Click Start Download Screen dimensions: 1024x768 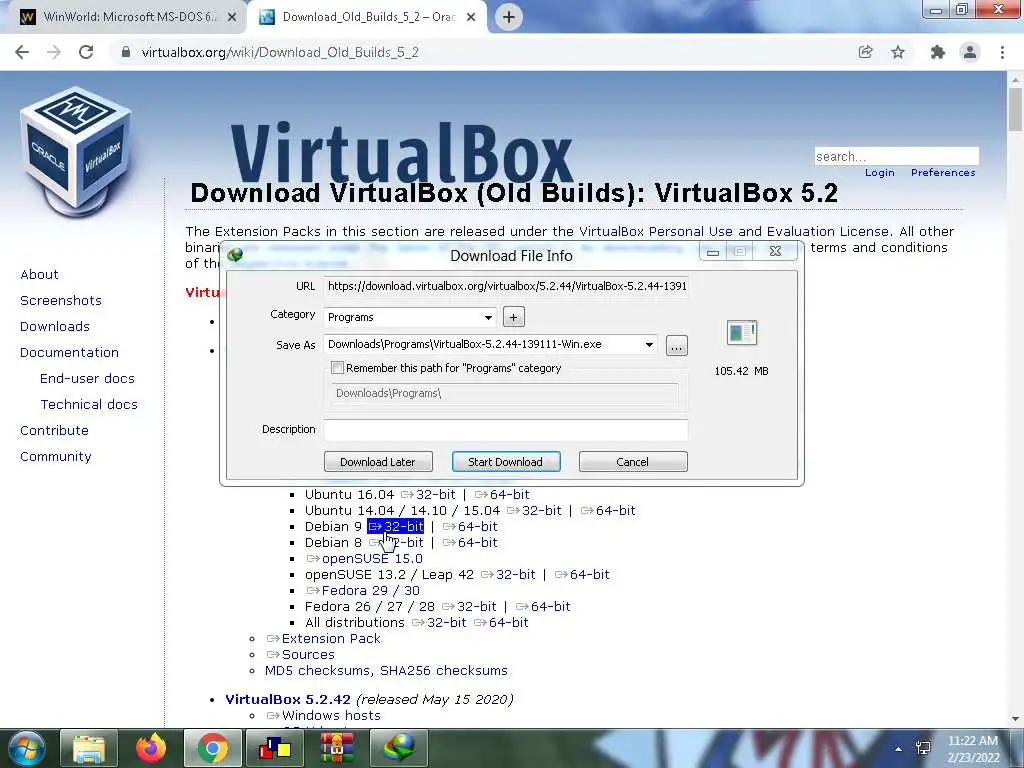coord(506,462)
